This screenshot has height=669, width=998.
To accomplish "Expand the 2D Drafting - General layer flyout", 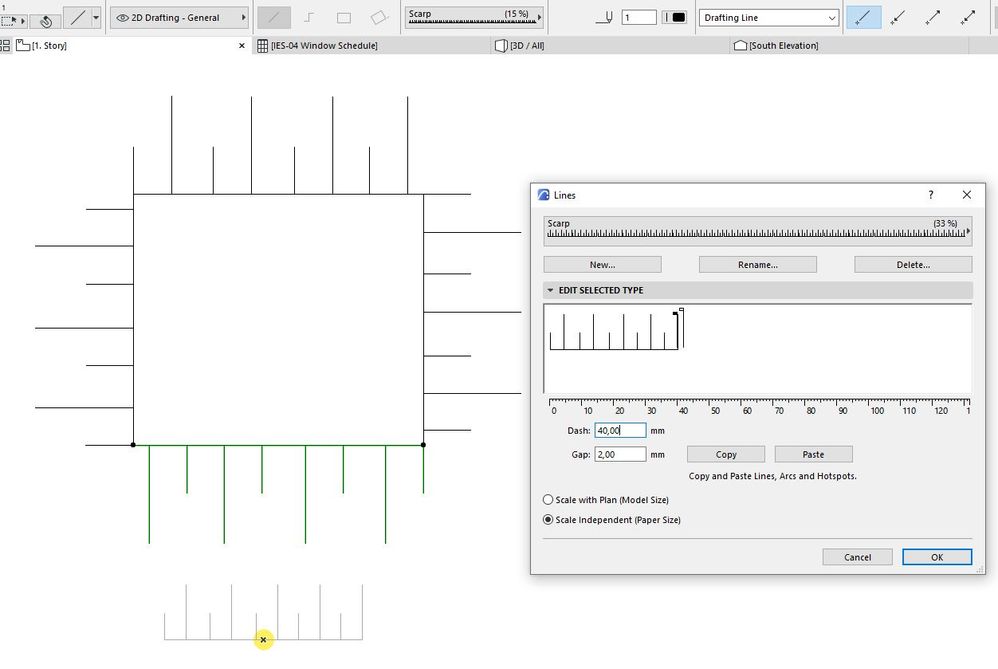I will [x=243, y=18].
